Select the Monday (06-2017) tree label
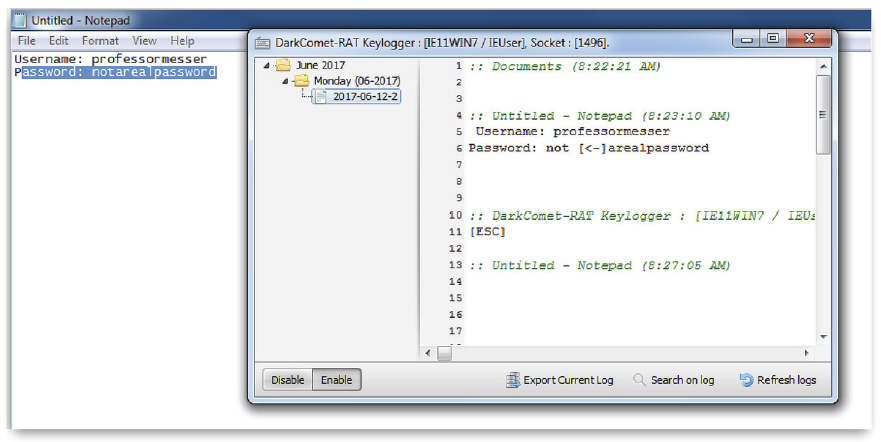Image resolution: width=881 pixels, height=442 pixels. click(x=357, y=81)
